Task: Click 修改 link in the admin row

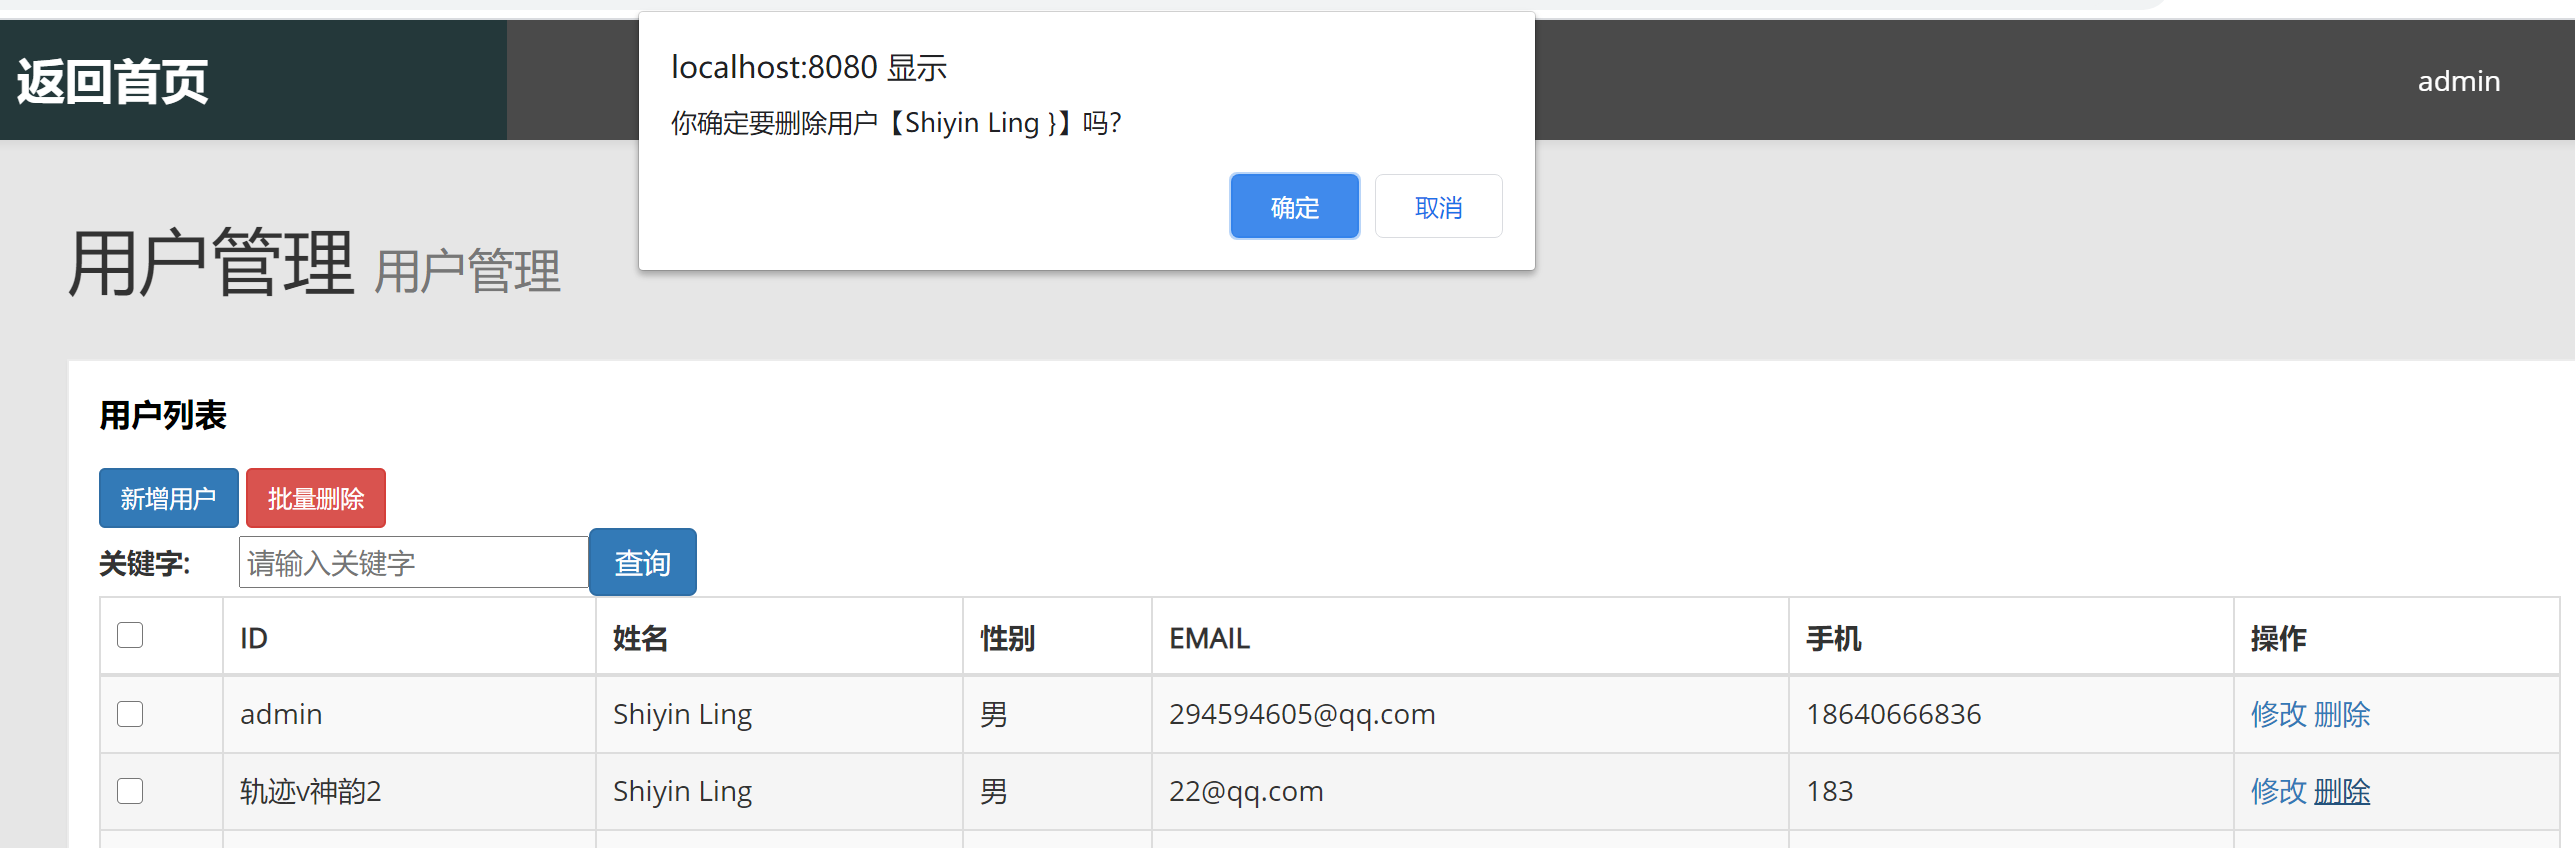Action: pos(2278,714)
